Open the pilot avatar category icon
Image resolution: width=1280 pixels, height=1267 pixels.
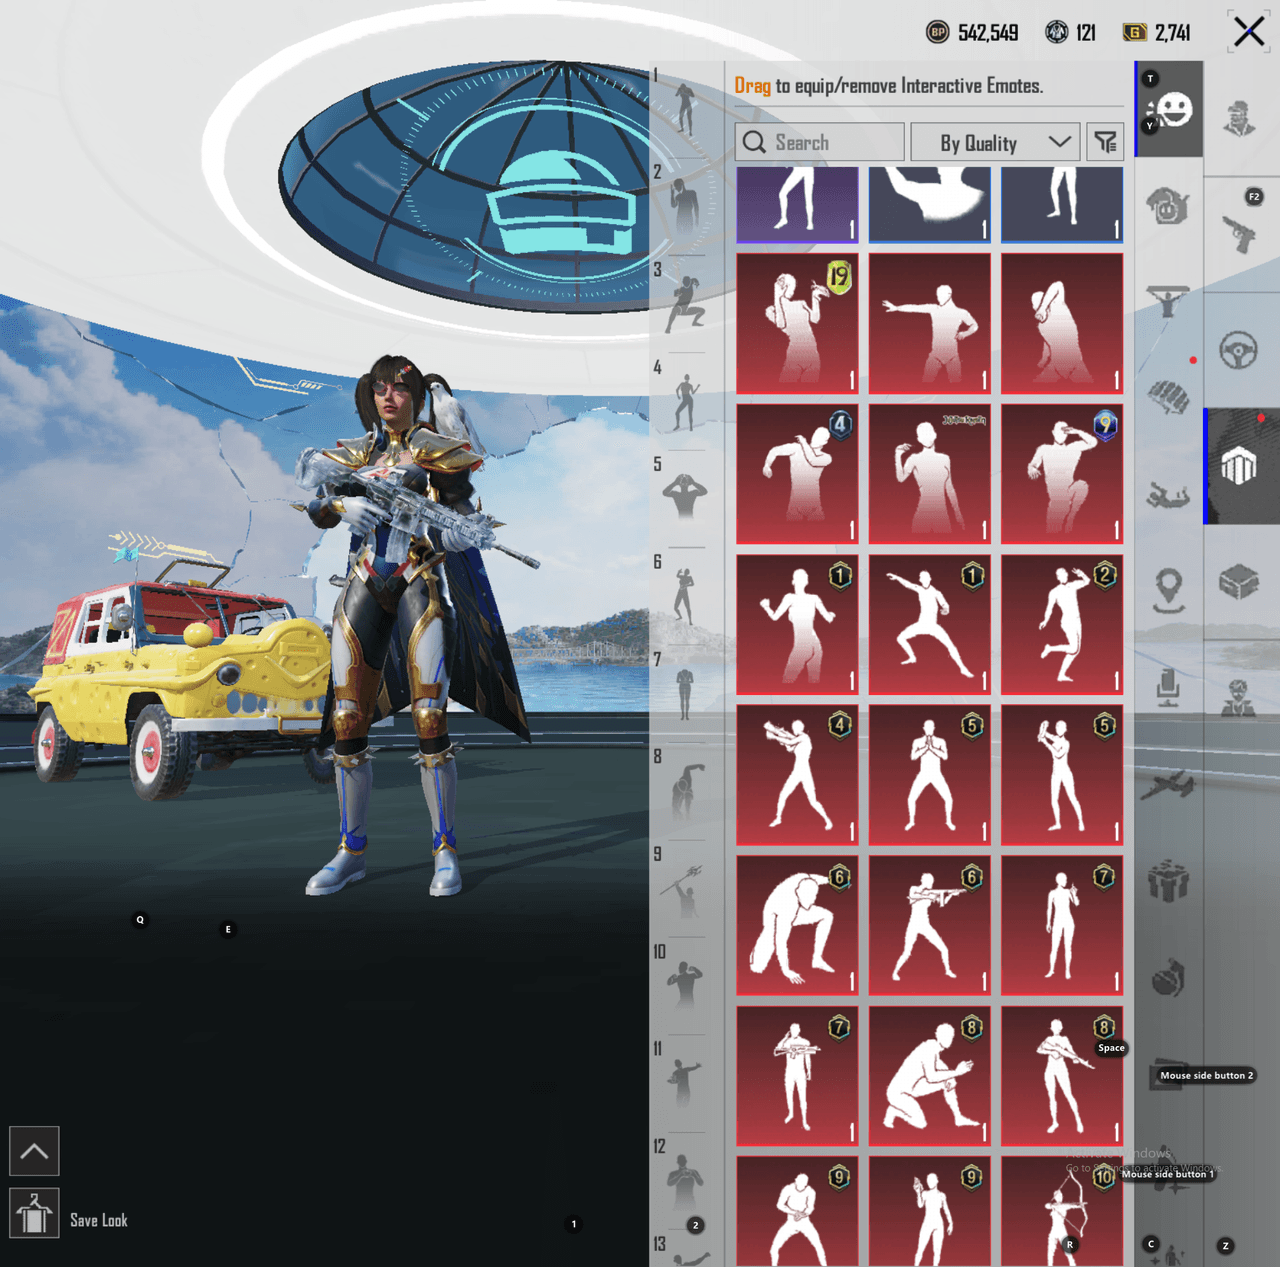click(x=1239, y=697)
